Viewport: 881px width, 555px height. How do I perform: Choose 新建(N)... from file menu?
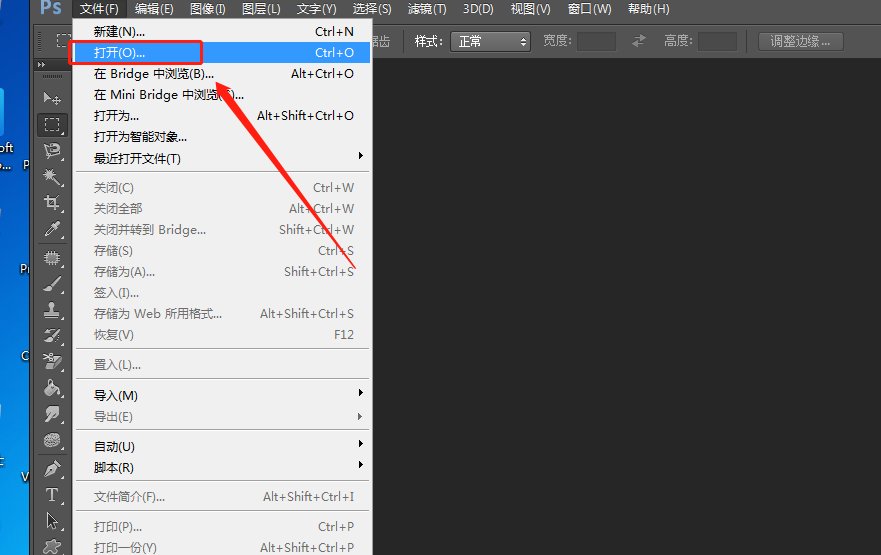222,31
